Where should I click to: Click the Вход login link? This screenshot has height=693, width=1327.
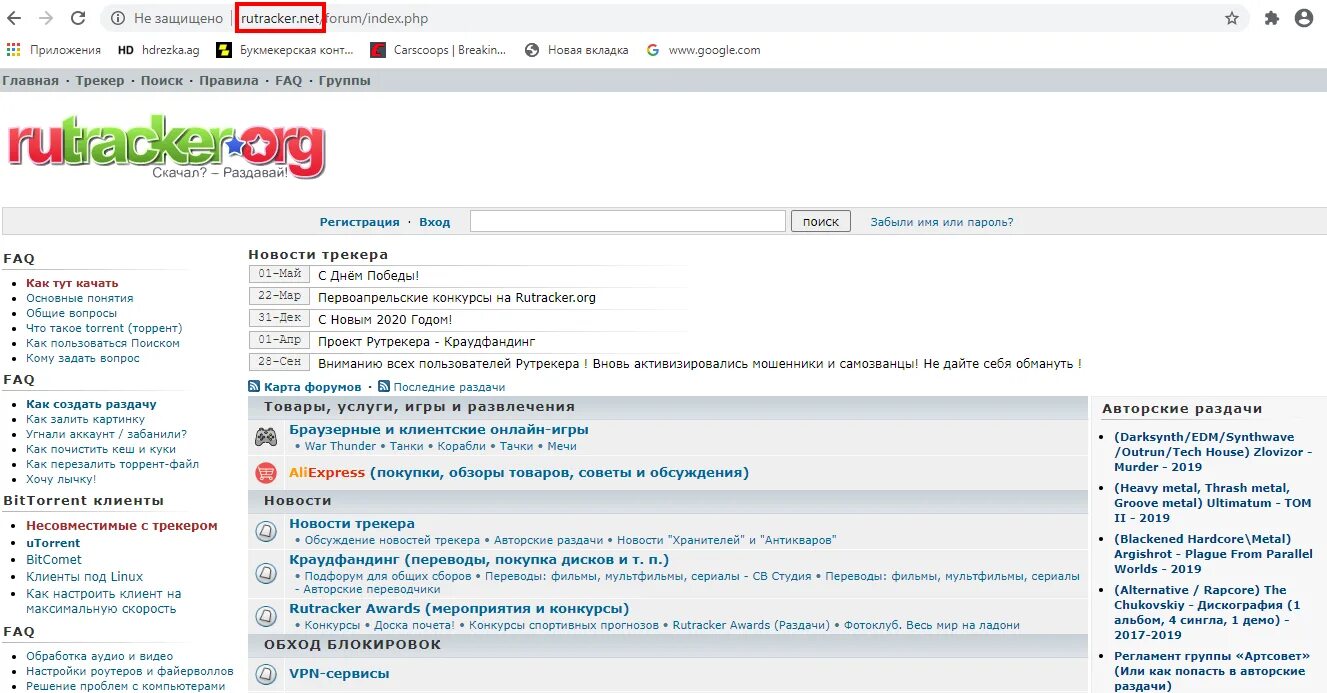click(x=434, y=222)
